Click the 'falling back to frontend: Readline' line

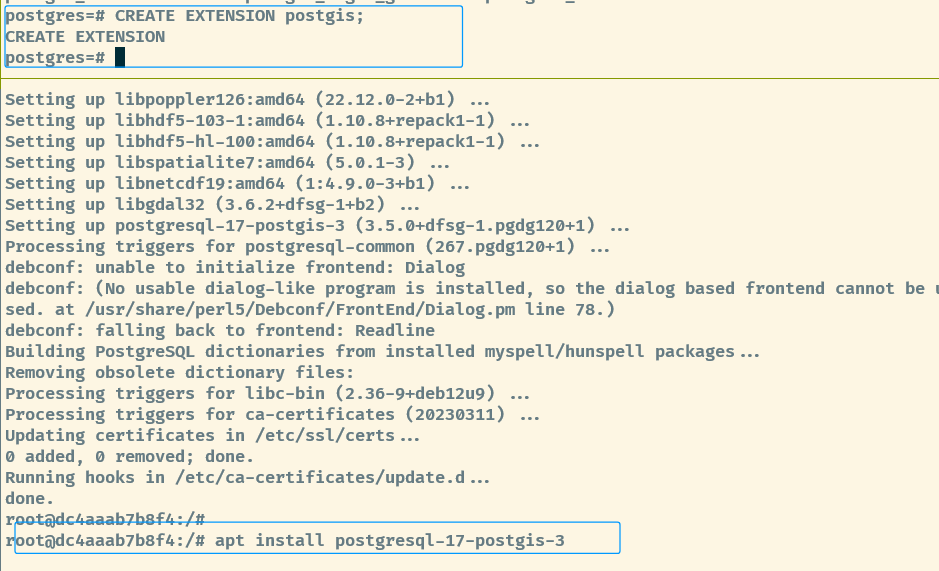pyautogui.click(x=220, y=331)
